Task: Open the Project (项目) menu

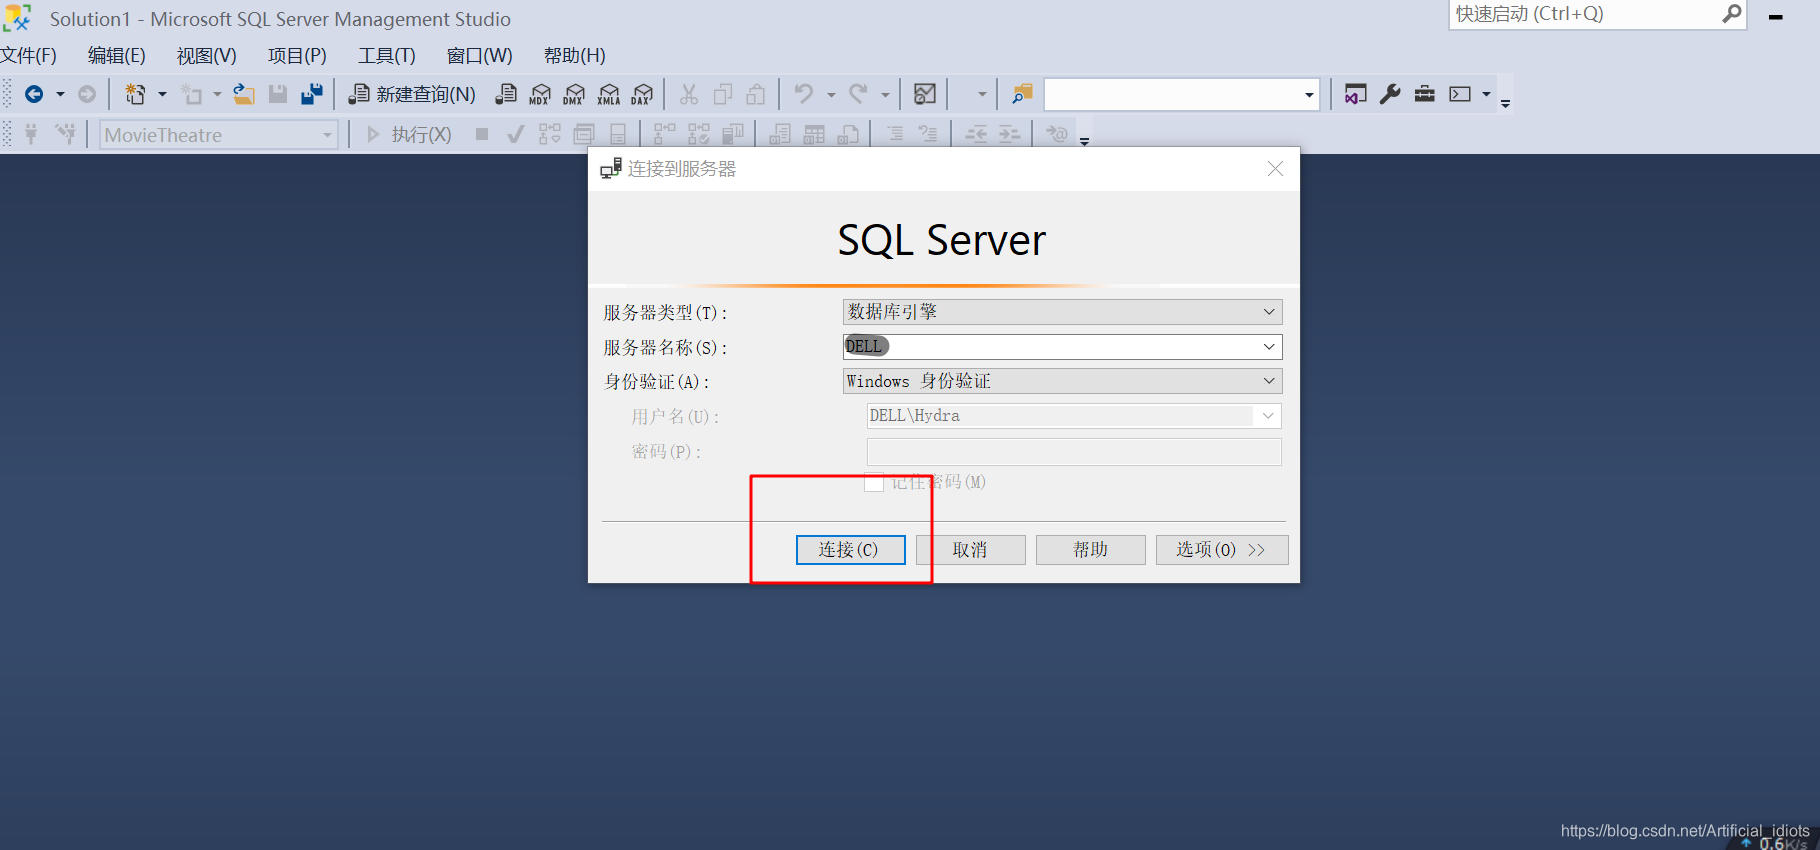Action: [297, 56]
